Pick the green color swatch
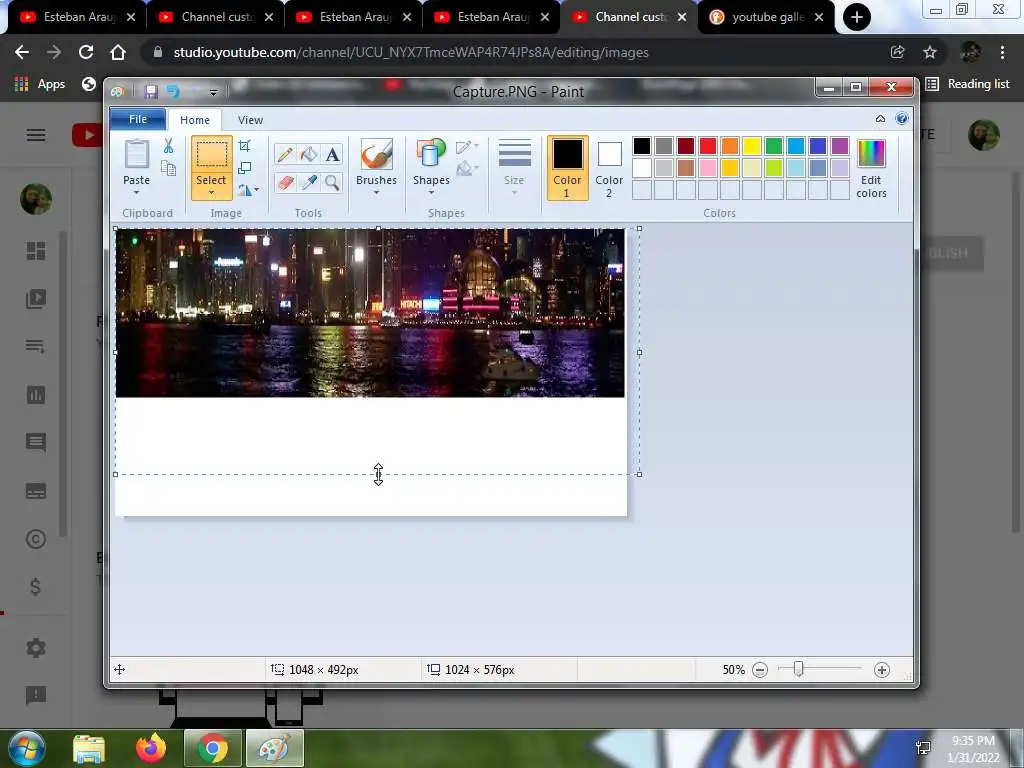 point(774,146)
